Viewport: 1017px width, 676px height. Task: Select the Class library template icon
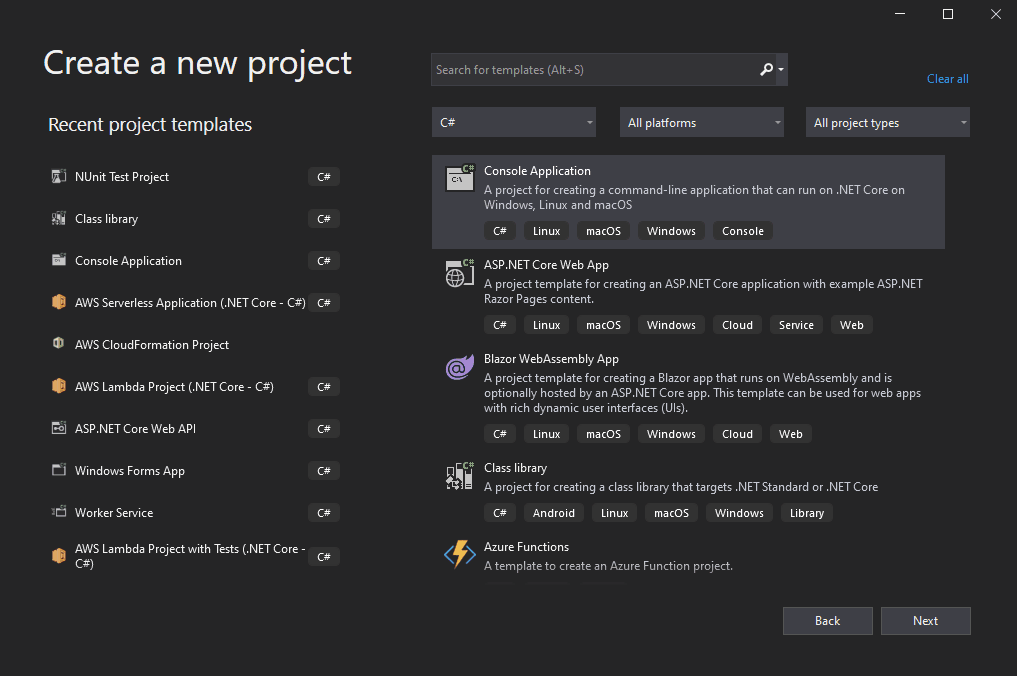pyautogui.click(x=459, y=476)
